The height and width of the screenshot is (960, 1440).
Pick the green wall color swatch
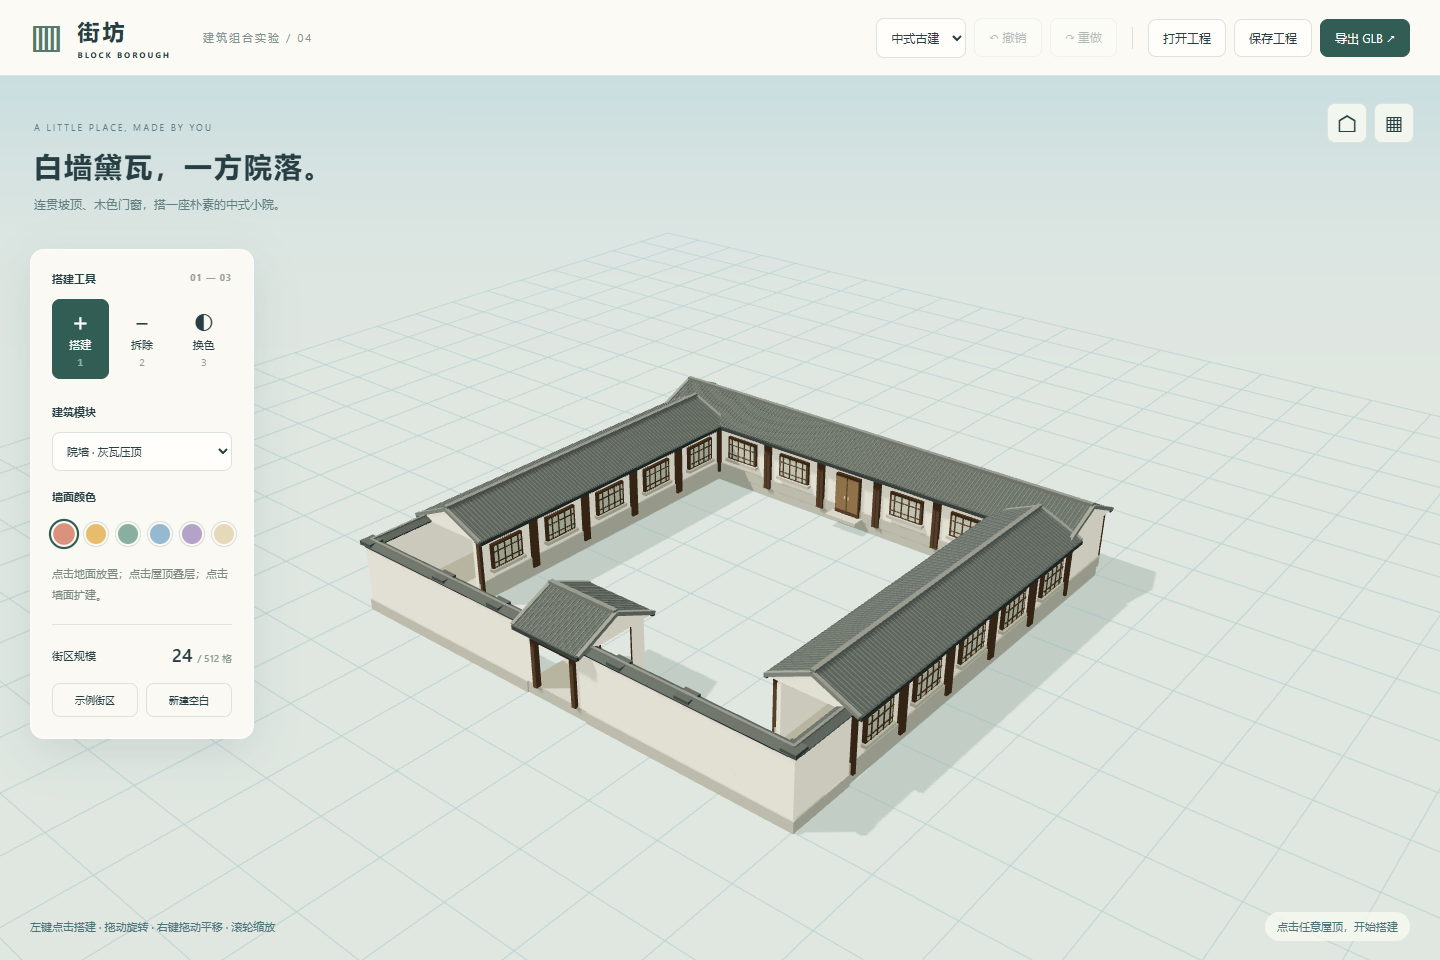pyautogui.click(x=128, y=534)
